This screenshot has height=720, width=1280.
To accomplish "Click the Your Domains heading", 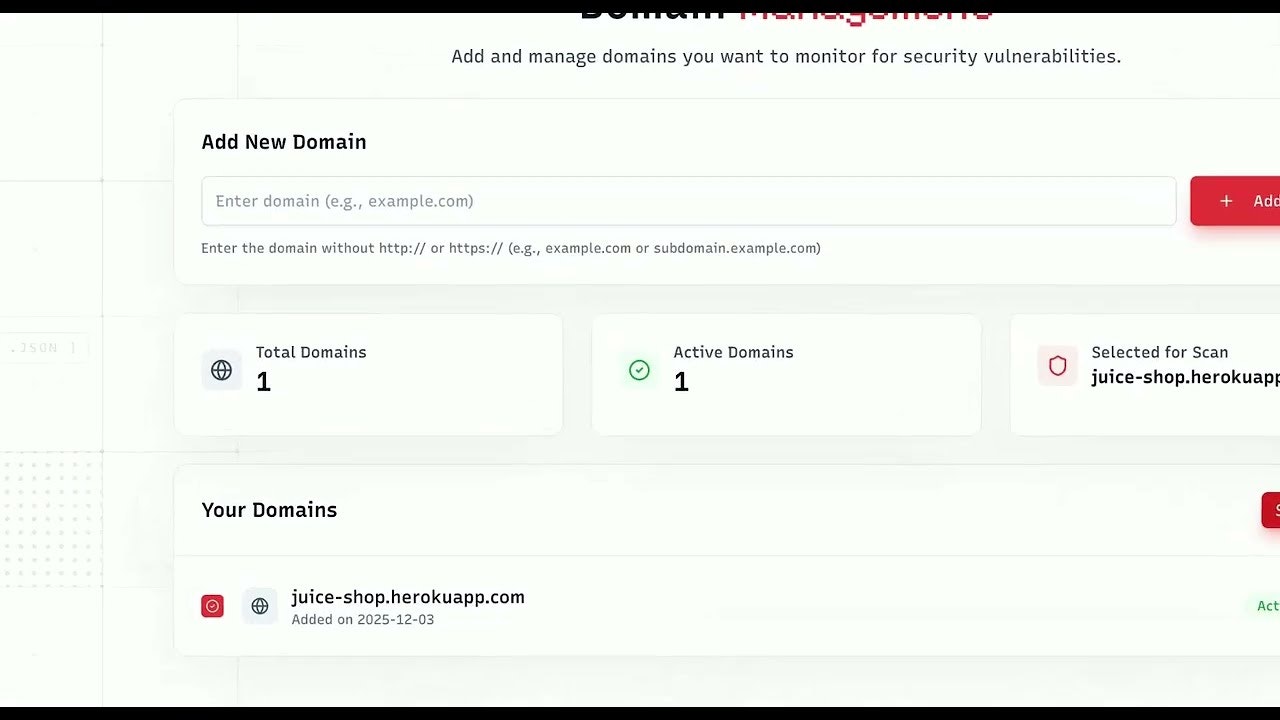I will click(269, 510).
